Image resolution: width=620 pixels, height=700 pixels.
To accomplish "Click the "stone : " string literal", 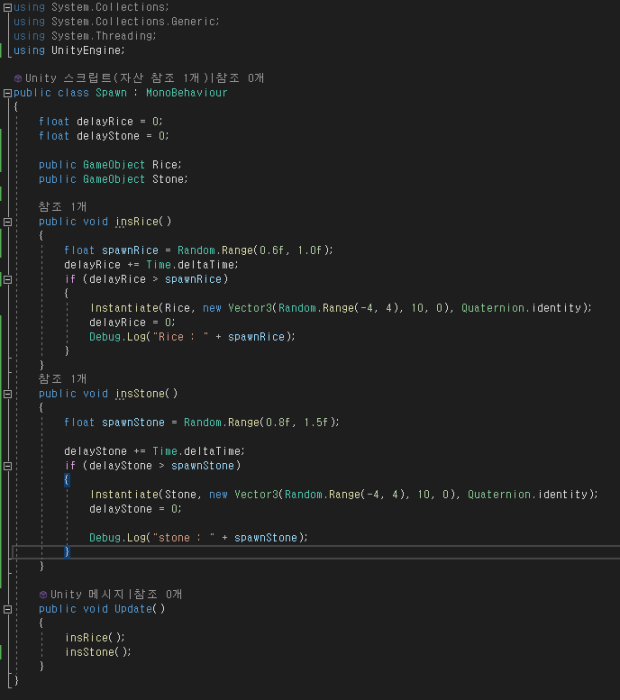I will 185,538.
